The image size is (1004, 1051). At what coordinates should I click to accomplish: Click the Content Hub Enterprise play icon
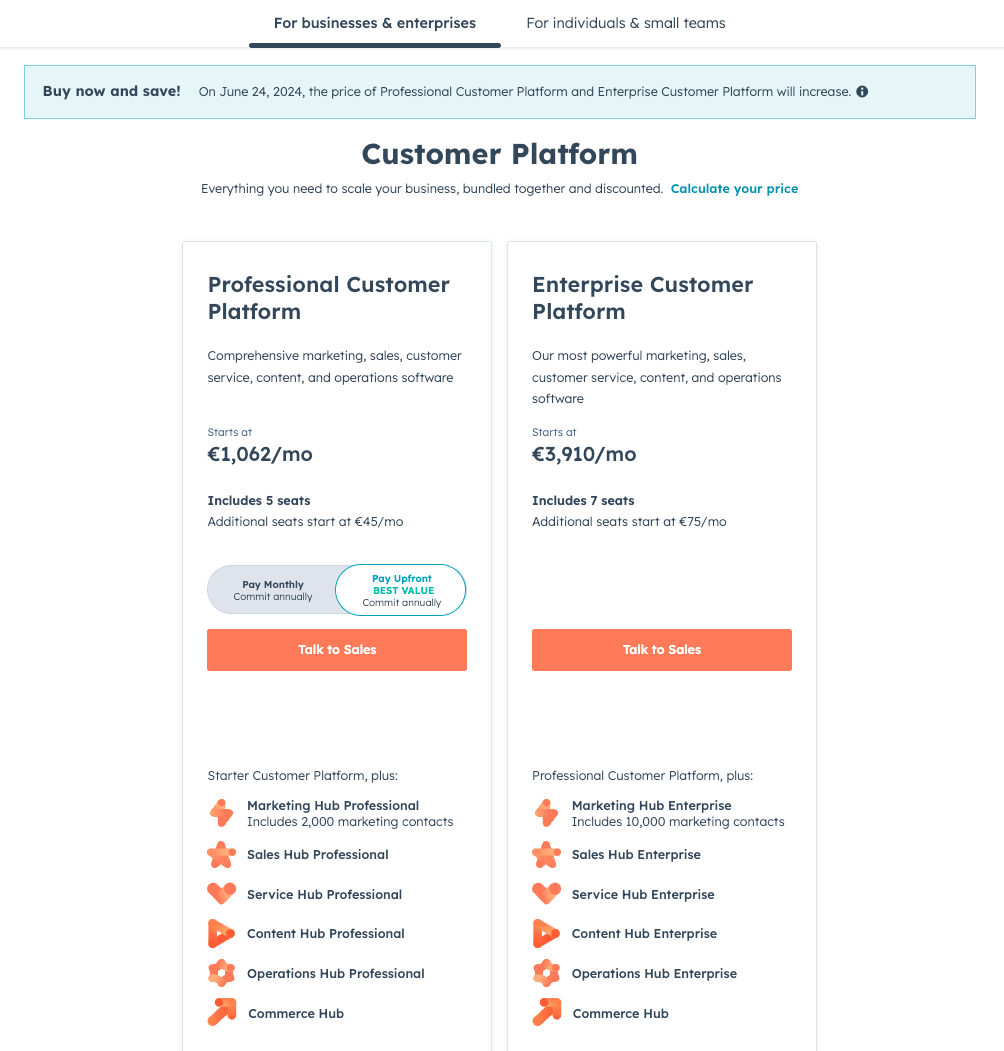click(546, 933)
